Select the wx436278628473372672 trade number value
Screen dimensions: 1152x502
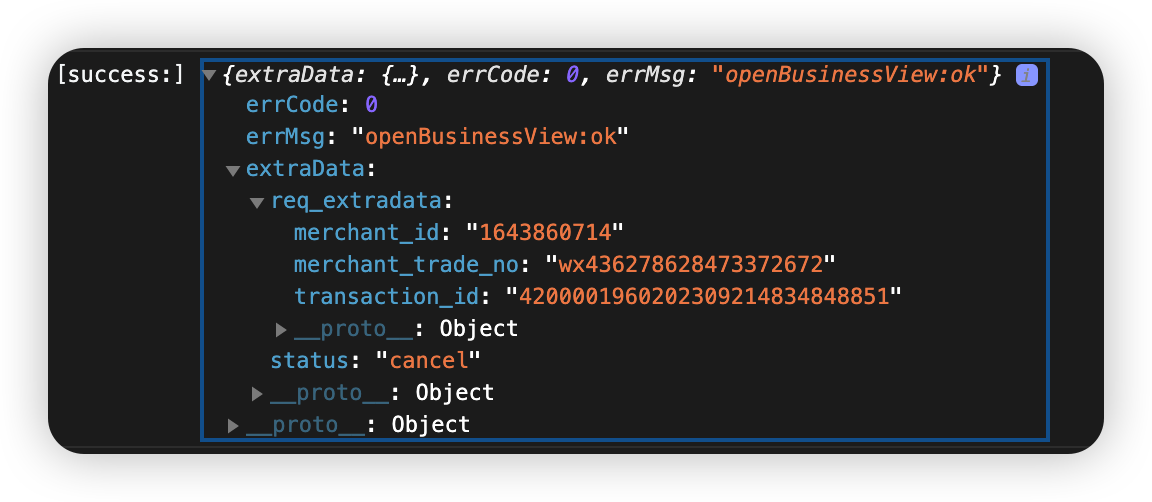(690, 265)
